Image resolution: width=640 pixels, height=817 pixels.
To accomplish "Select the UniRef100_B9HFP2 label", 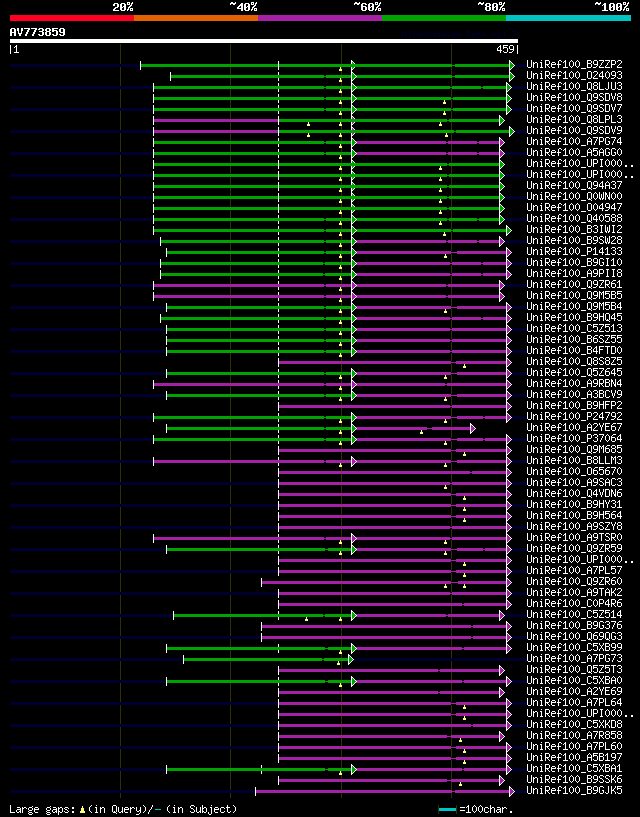I will tap(574, 405).
